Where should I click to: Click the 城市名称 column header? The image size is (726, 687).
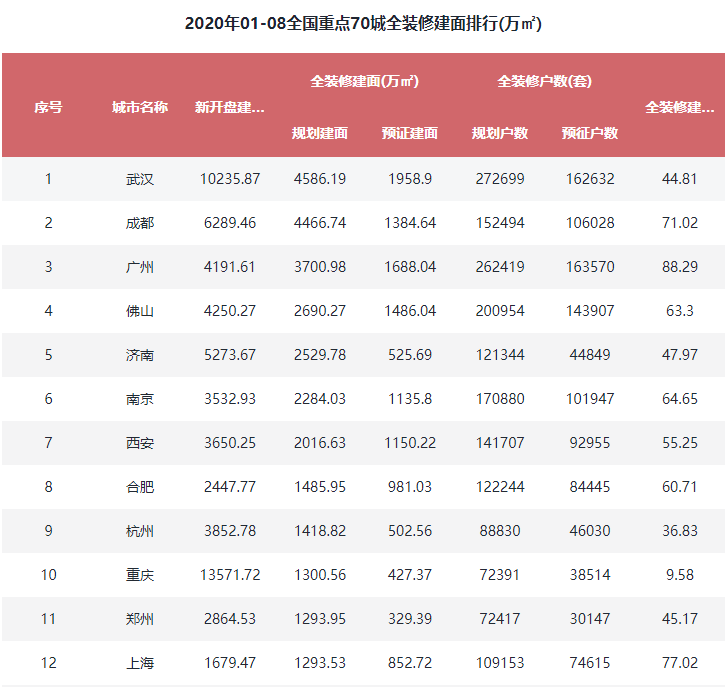139,107
